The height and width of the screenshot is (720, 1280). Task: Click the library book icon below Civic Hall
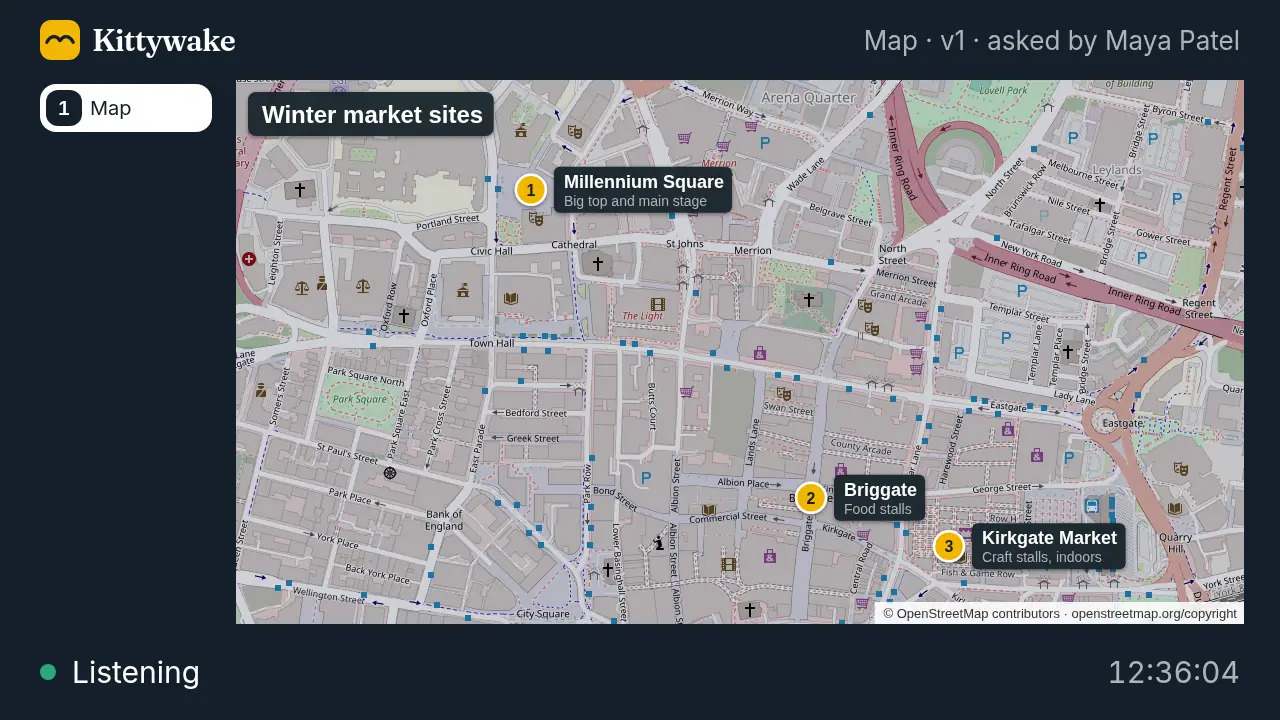coord(511,298)
